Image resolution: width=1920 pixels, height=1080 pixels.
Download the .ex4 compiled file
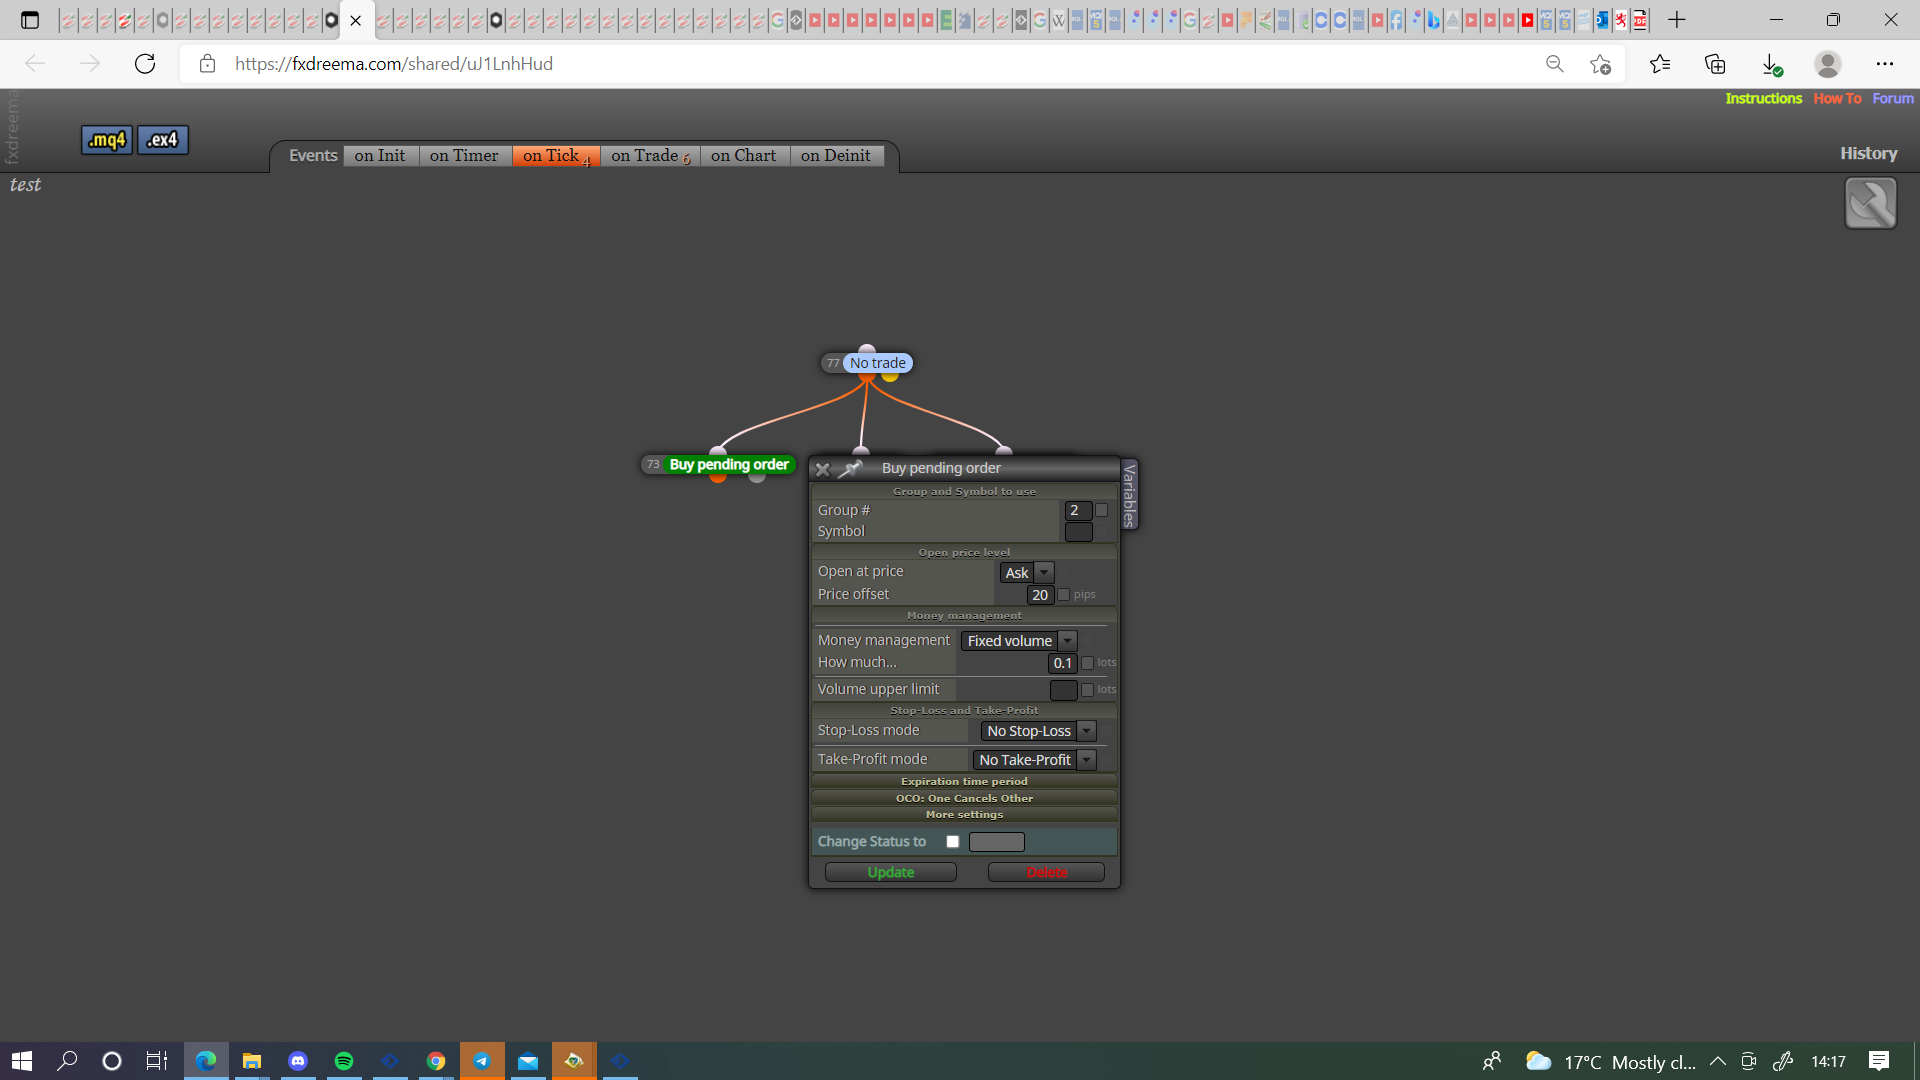pyautogui.click(x=163, y=140)
